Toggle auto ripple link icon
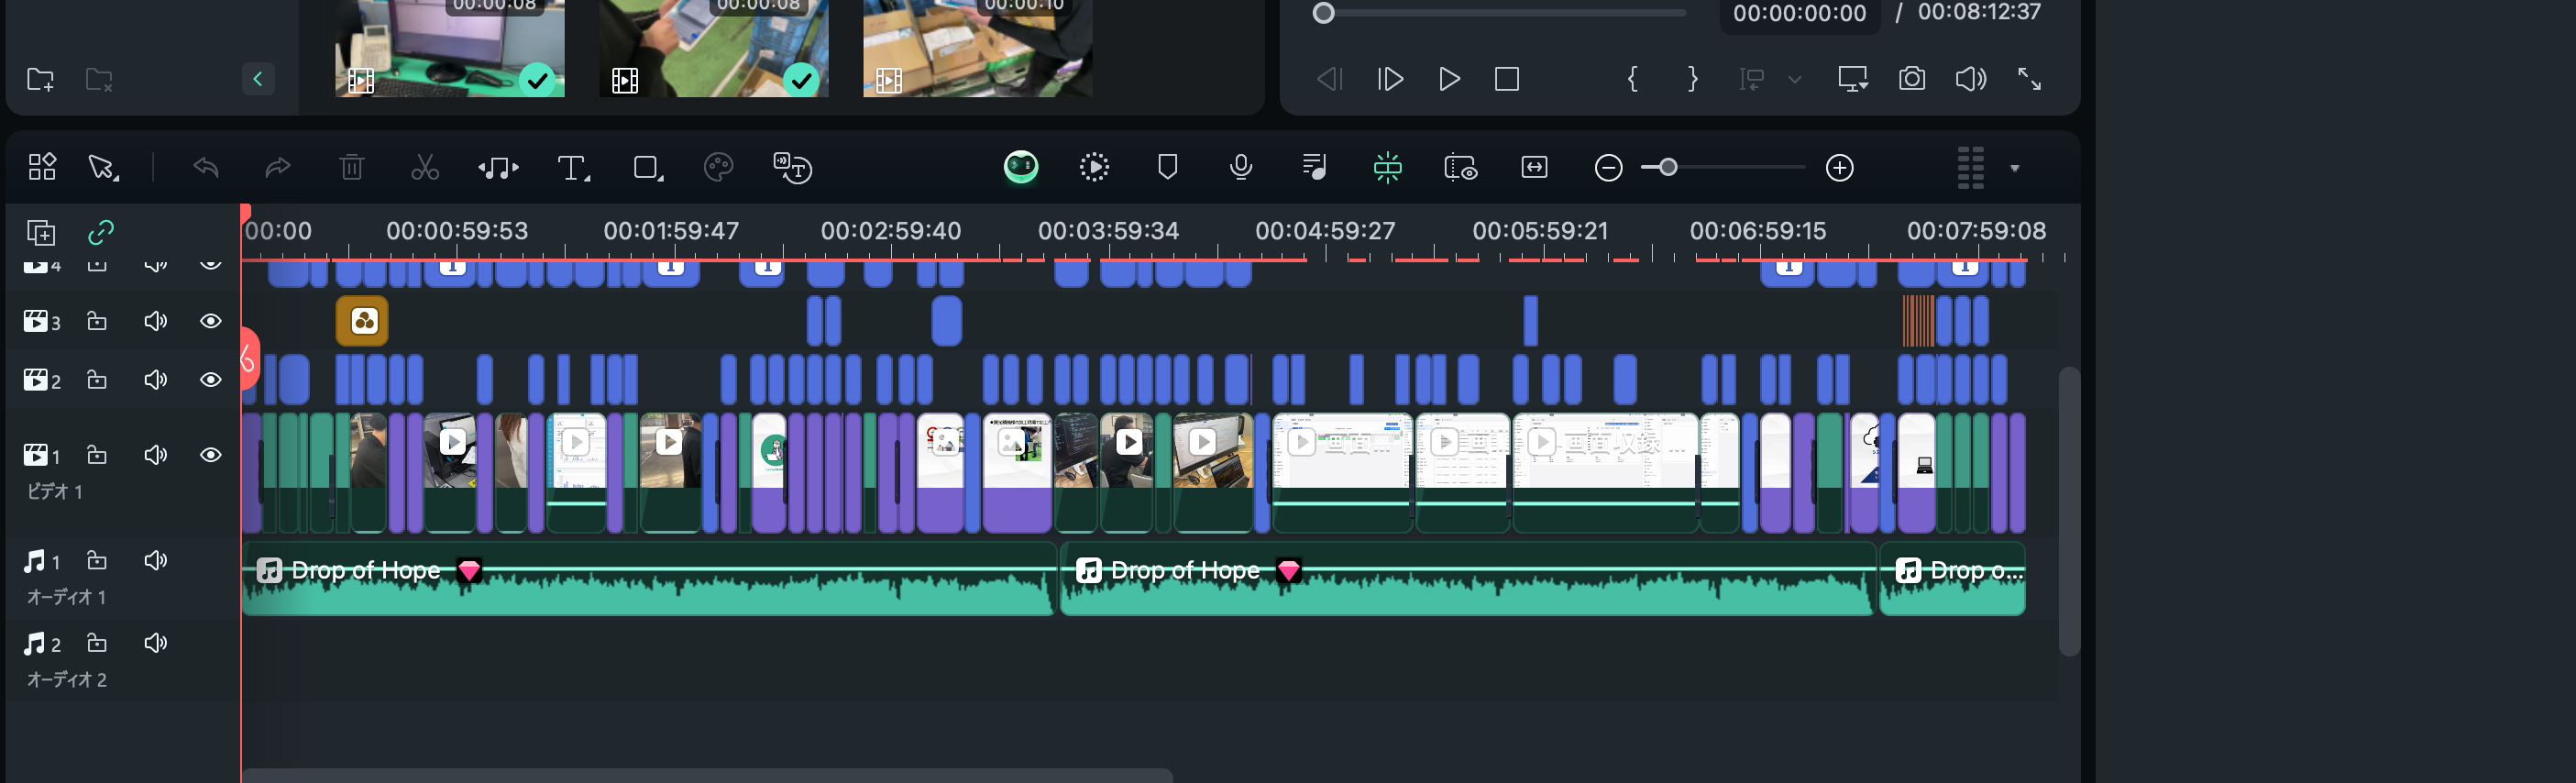 click(101, 233)
